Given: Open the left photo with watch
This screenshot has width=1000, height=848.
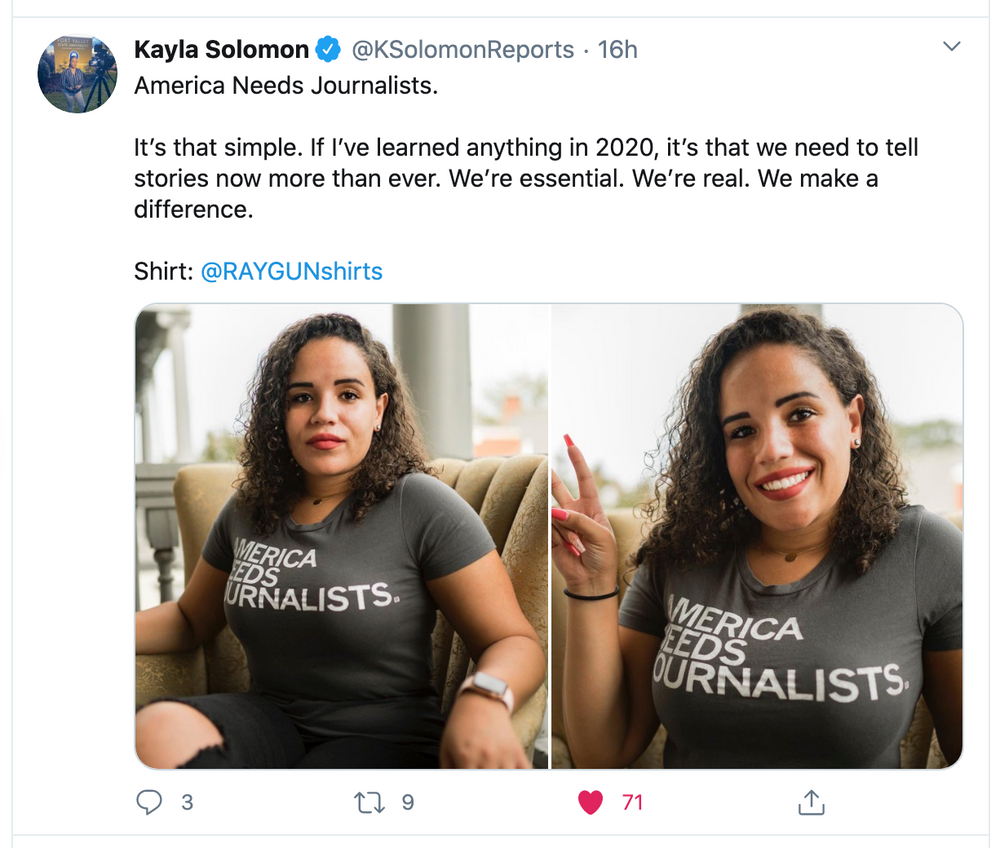Looking at the screenshot, I should tap(342, 536).
